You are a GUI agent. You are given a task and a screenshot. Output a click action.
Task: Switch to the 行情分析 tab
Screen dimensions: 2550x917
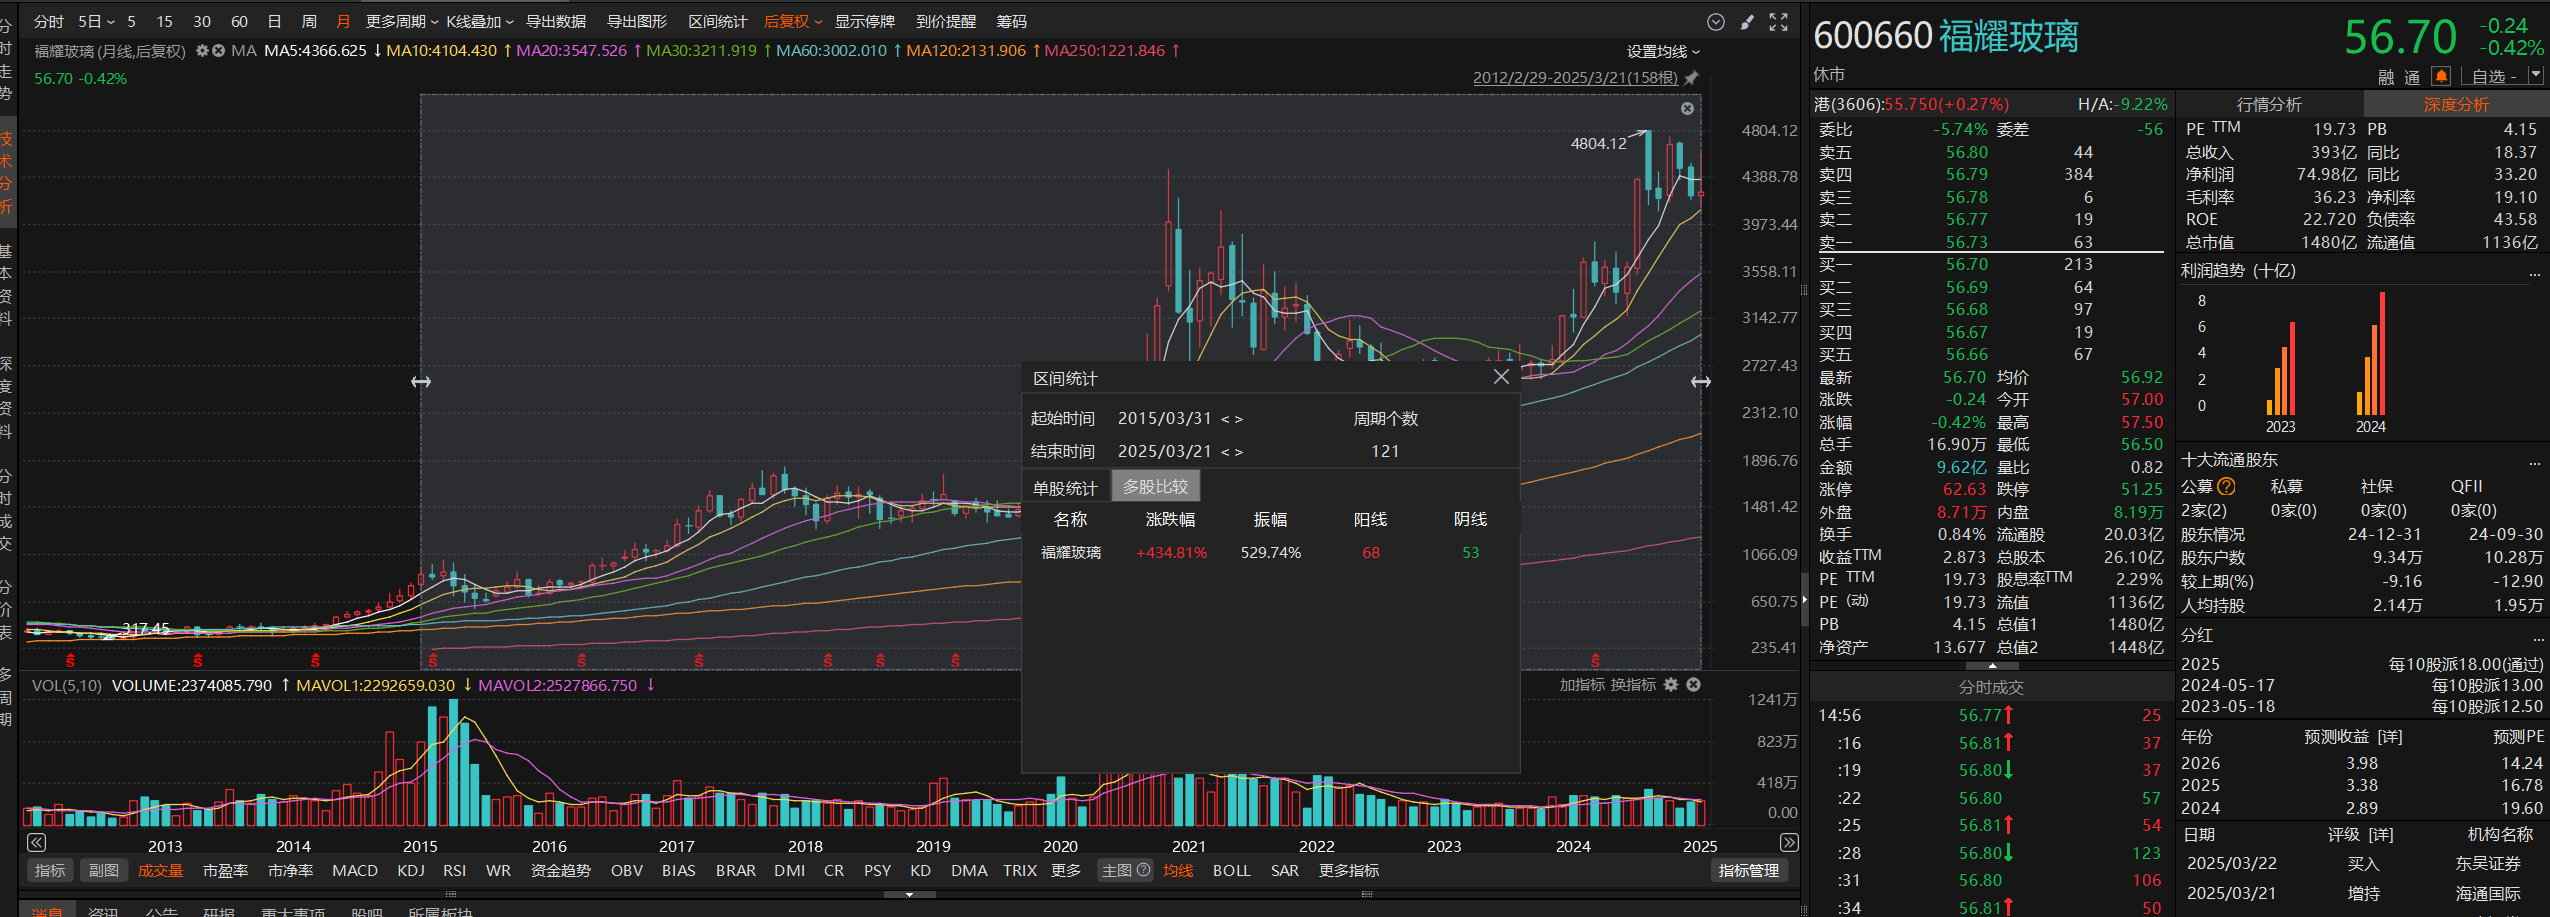click(x=2268, y=105)
